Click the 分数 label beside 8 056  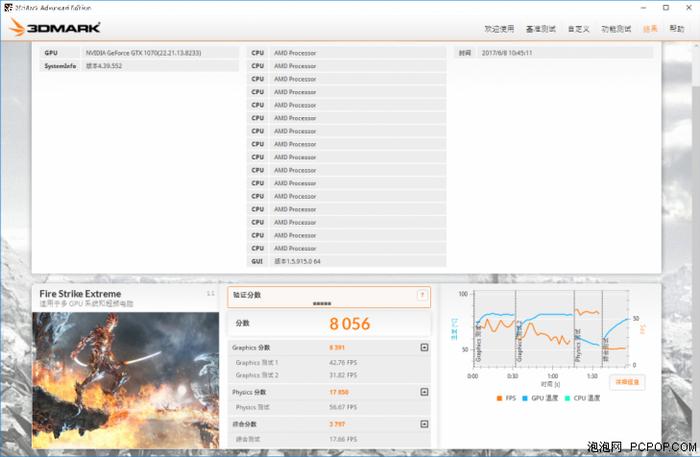242,323
